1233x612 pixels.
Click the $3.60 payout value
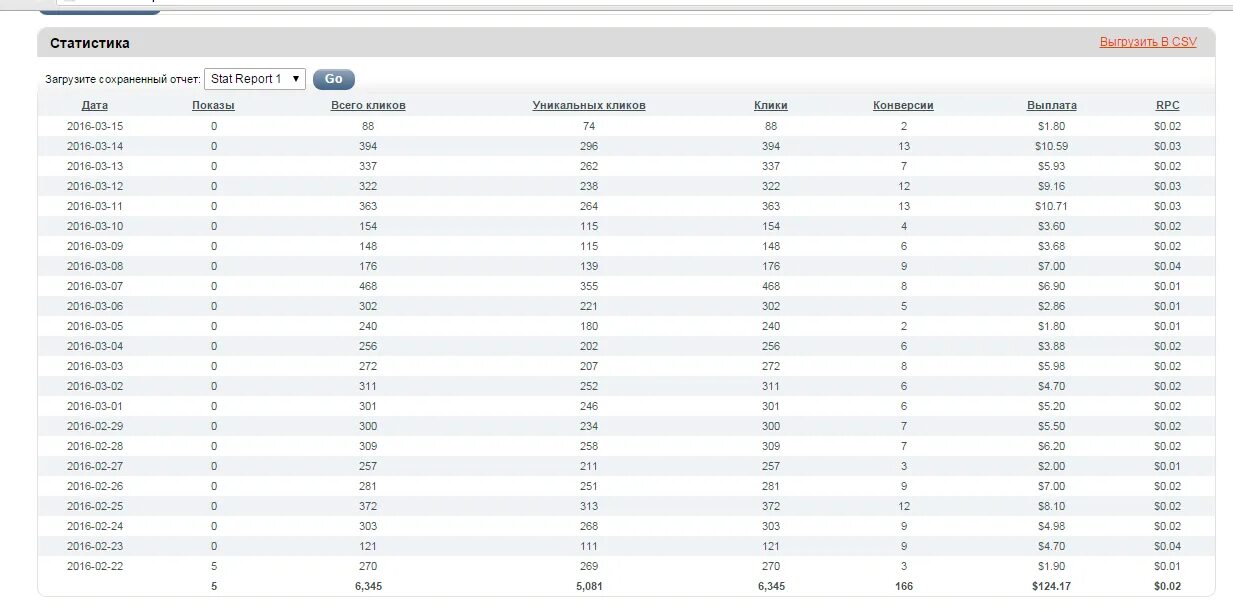coord(1052,226)
